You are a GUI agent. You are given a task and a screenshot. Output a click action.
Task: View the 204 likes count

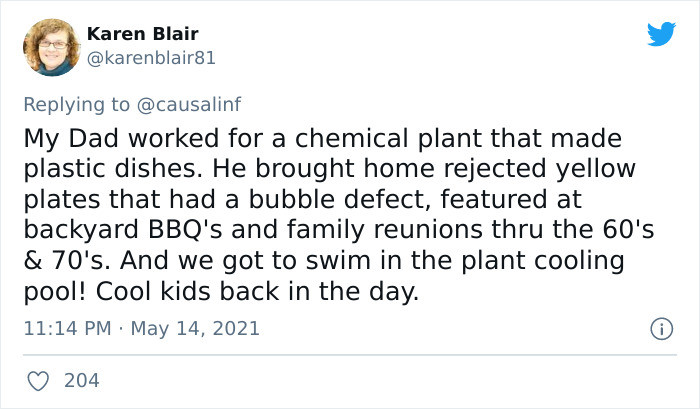(82, 381)
